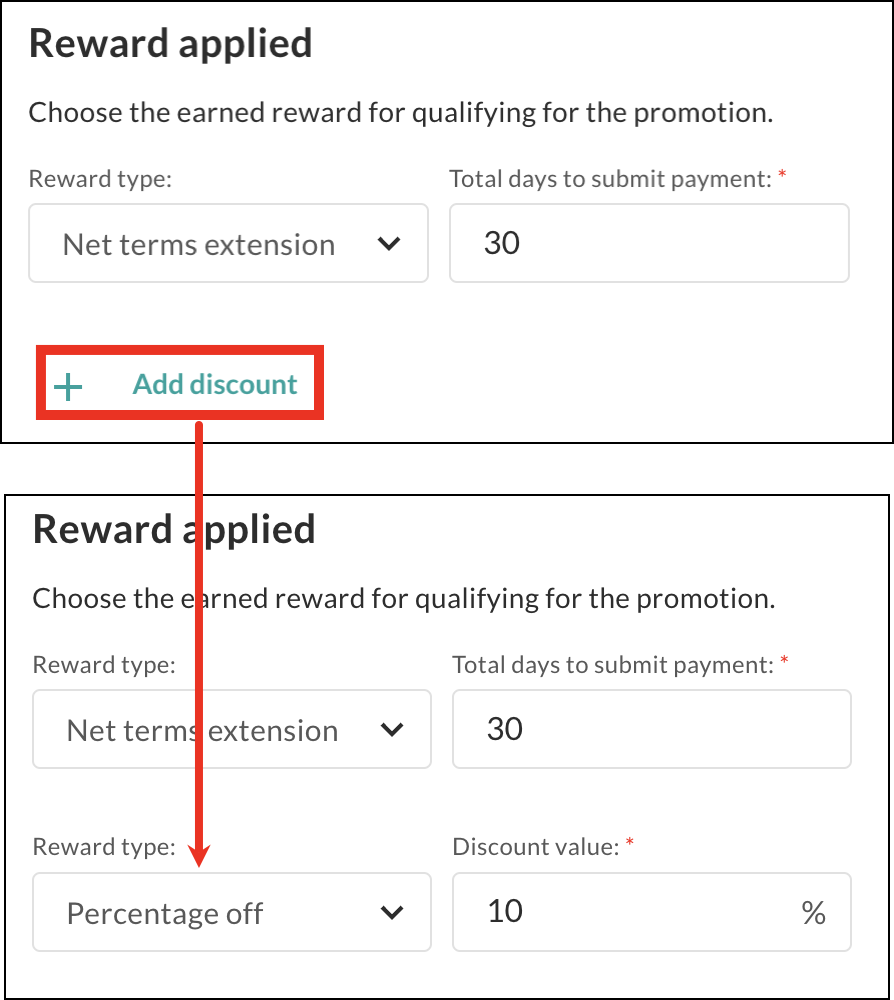Screen dimensions: 894x1000
Task: Click chevron of Net terms dropdown above Percentage off
Action: tap(393, 730)
